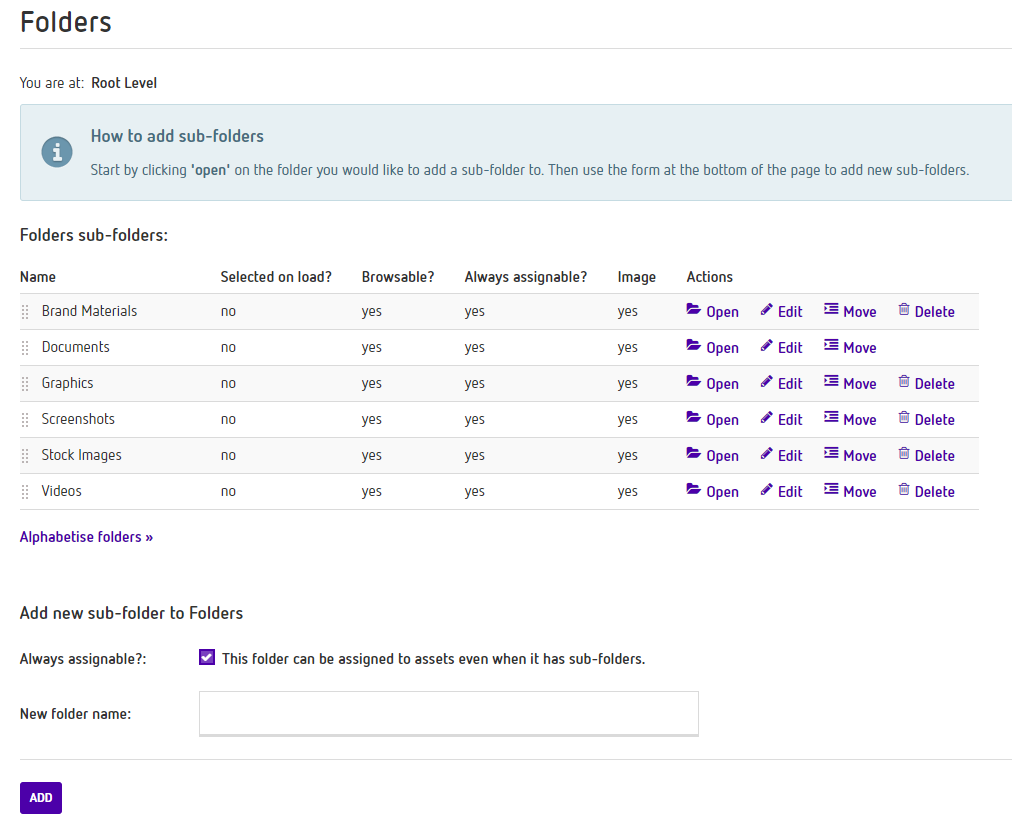Click the How to add sub-folders heading
Screen dimensions: 1012x831
tap(177, 136)
